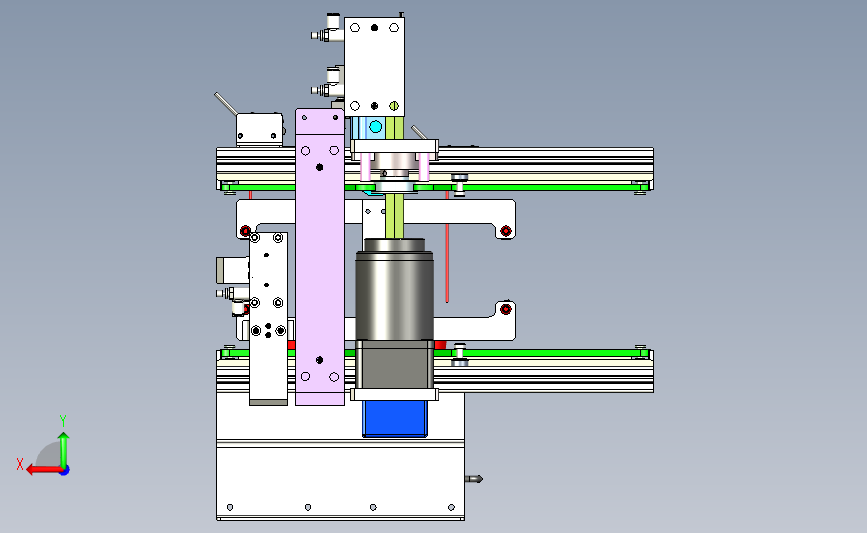The width and height of the screenshot is (867, 533).
Task: Click the red bolt on lower right bracket
Action: pyautogui.click(x=505, y=309)
